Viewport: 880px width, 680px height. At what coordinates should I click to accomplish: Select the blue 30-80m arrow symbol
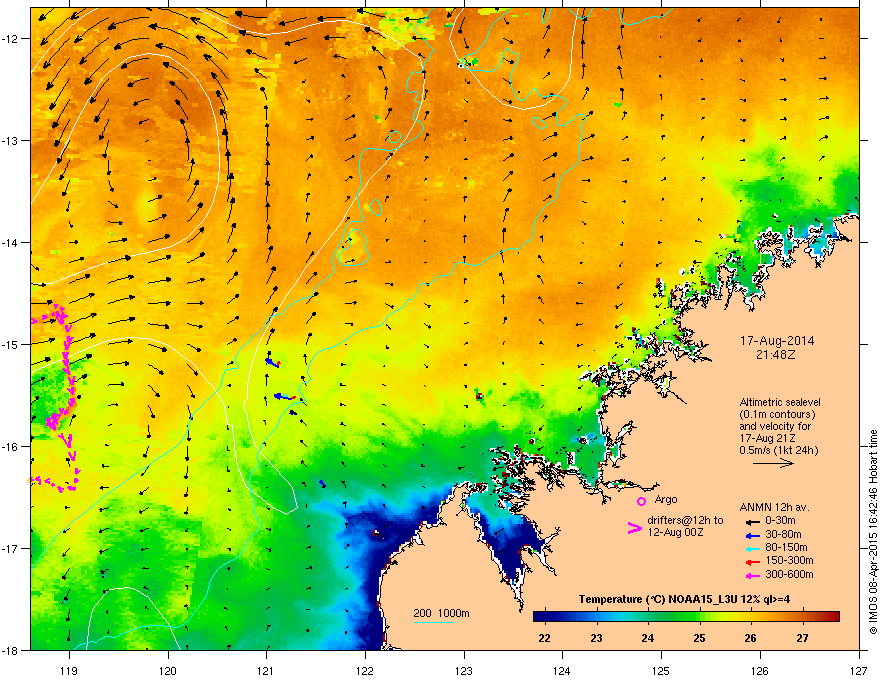pos(751,536)
